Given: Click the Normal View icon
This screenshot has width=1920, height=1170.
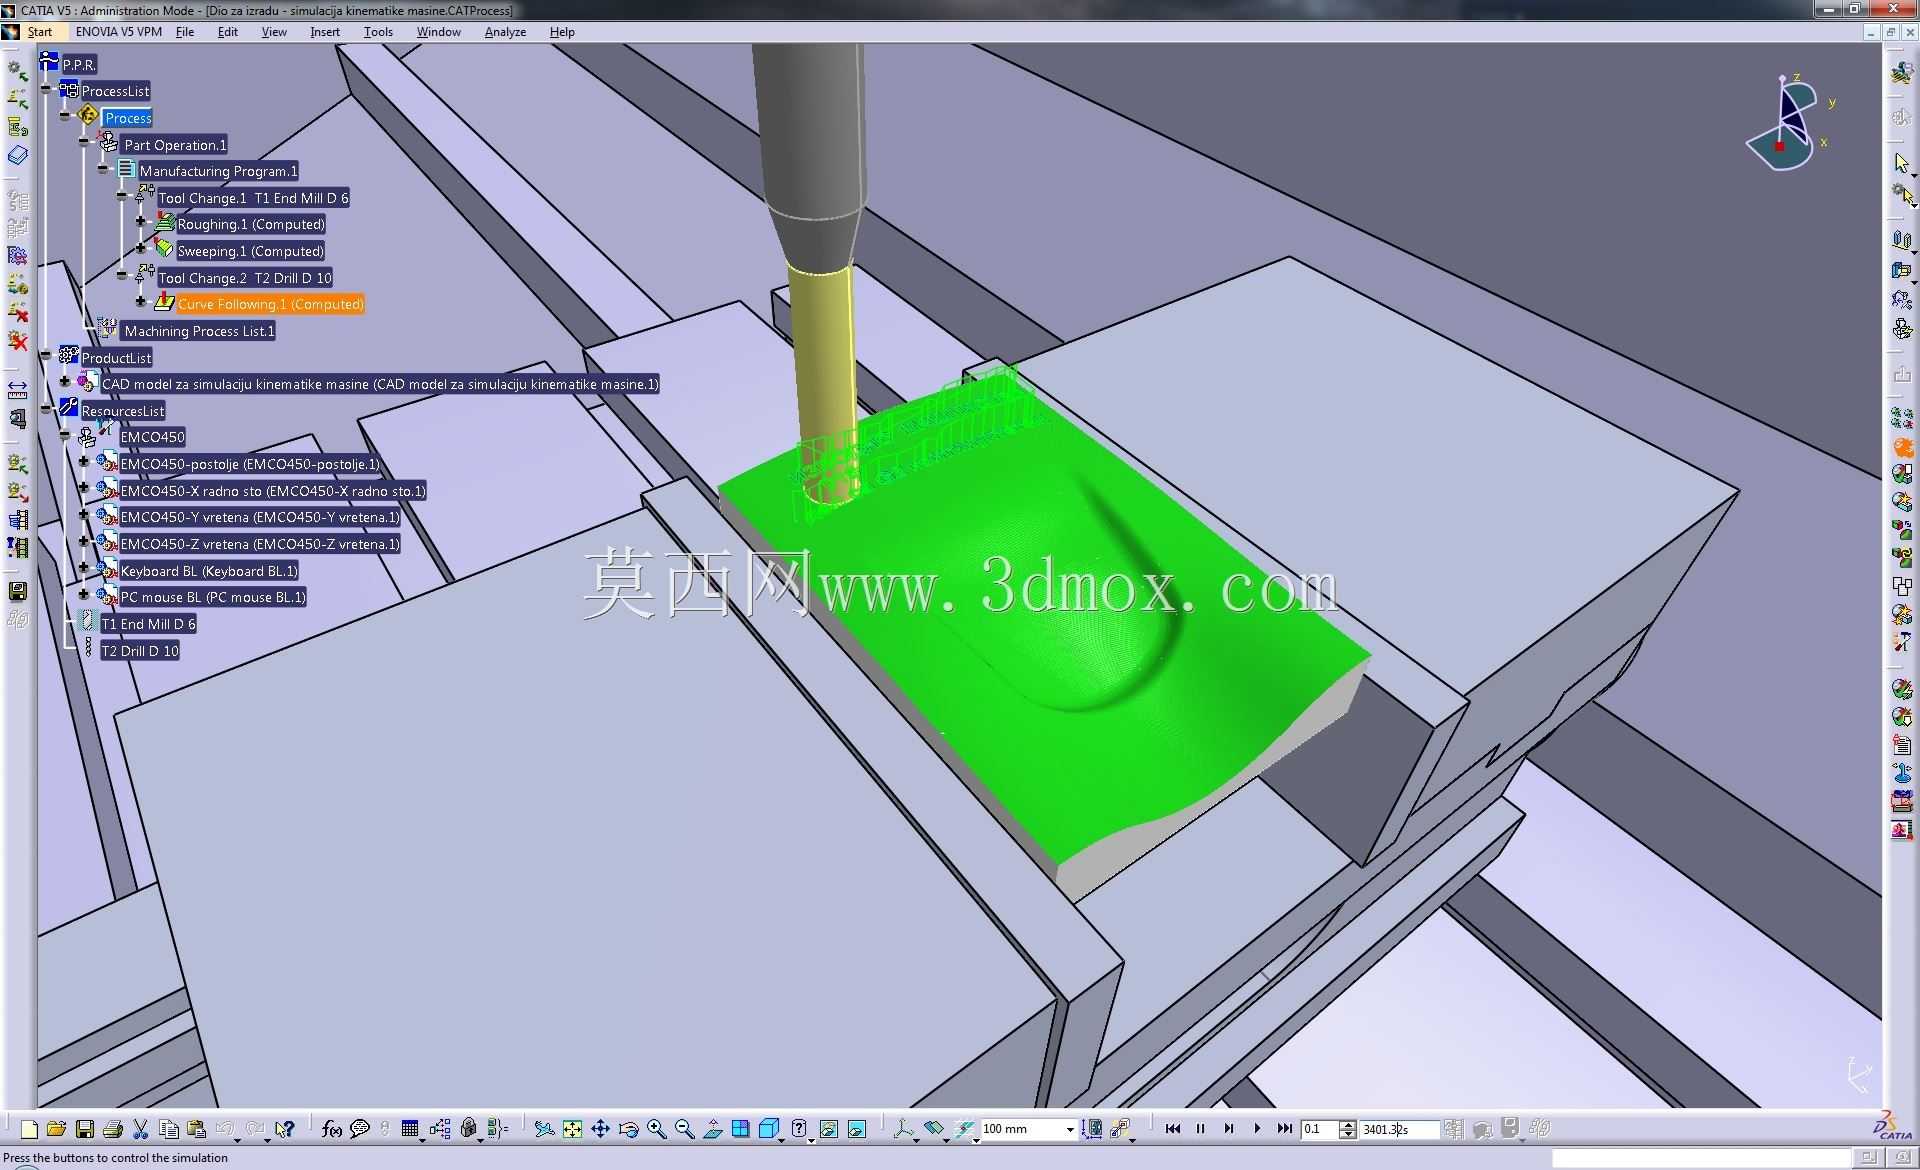Looking at the screenshot, I should tap(712, 1129).
